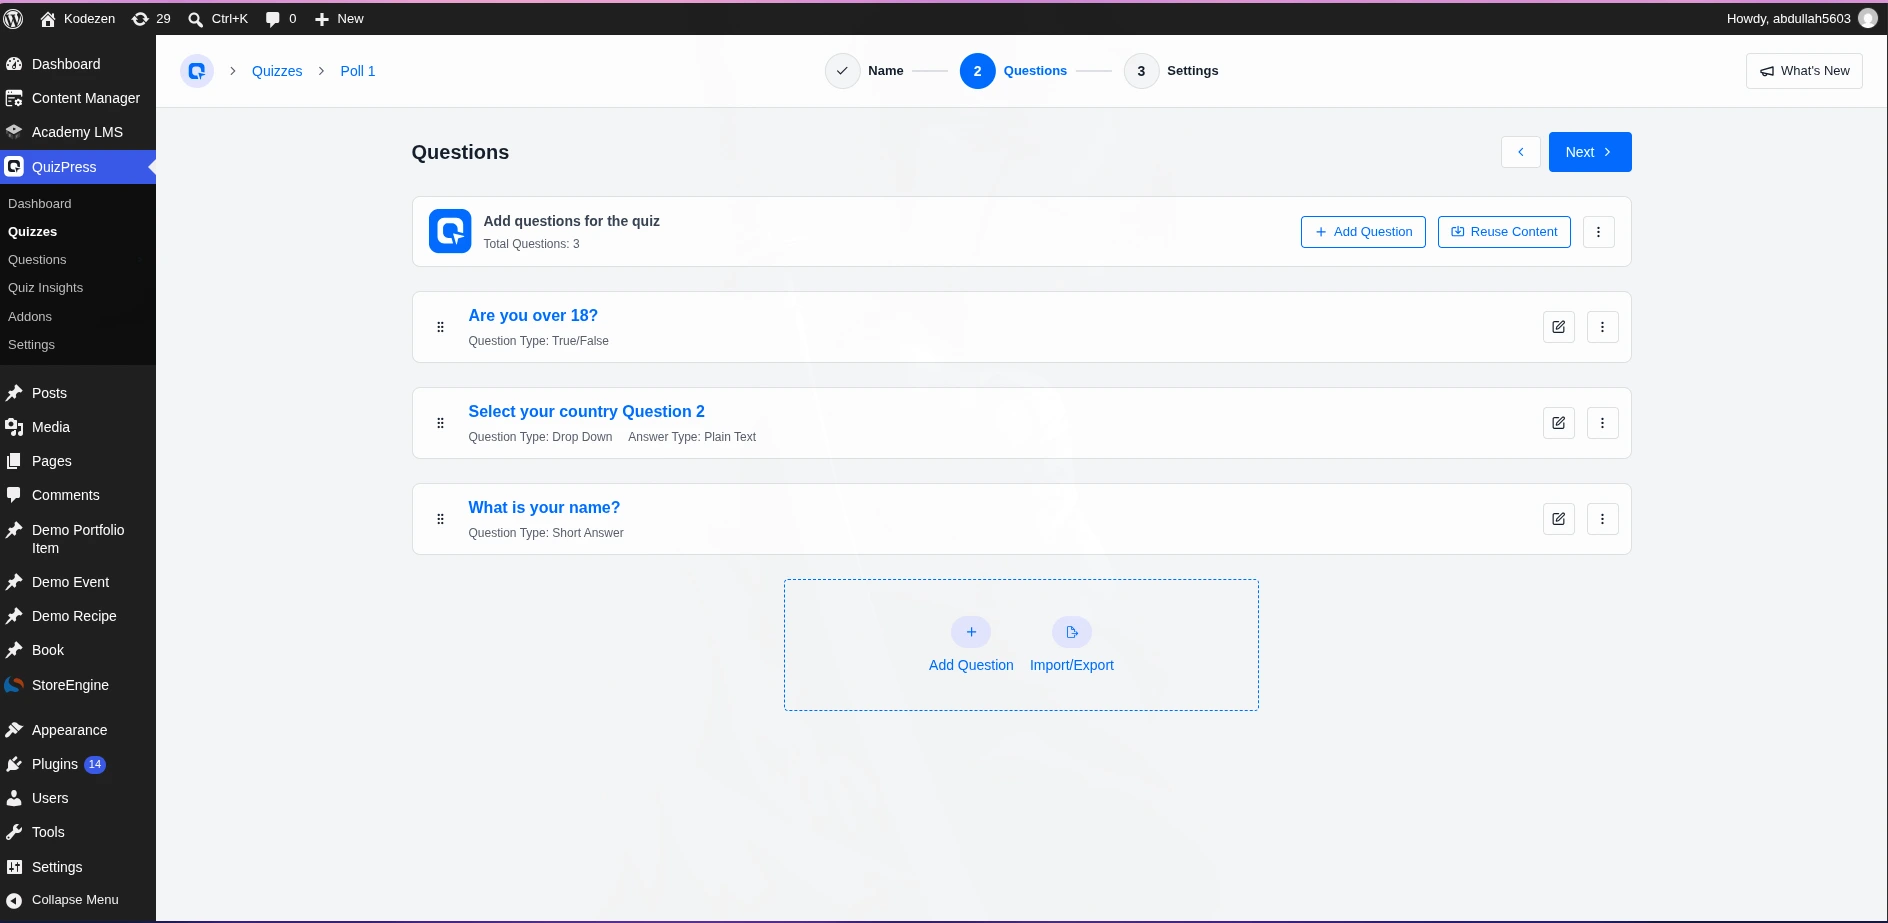Go to the Settings step in the wizard
1888x923 pixels.
(x=1171, y=71)
